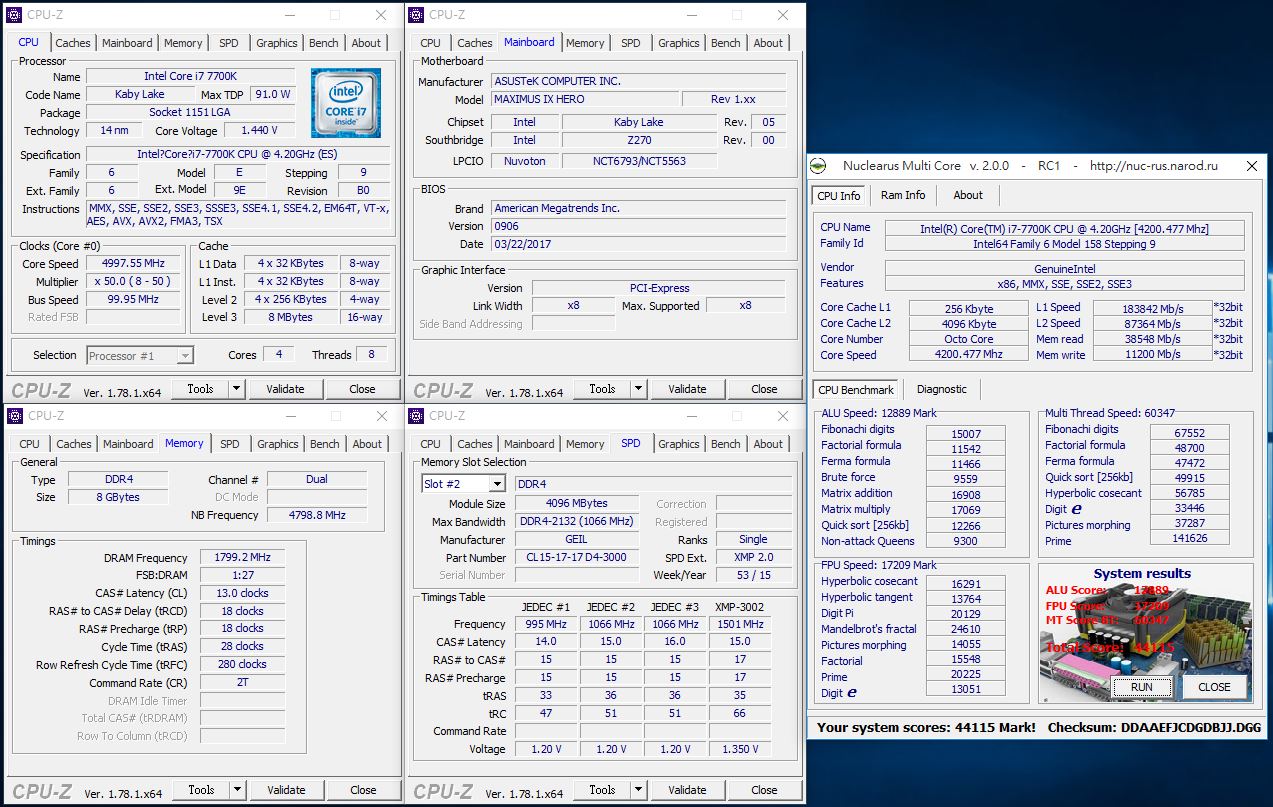Click the Close button in the Mainboard CPU-Z window
This screenshot has height=807, width=1273.
point(764,389)
